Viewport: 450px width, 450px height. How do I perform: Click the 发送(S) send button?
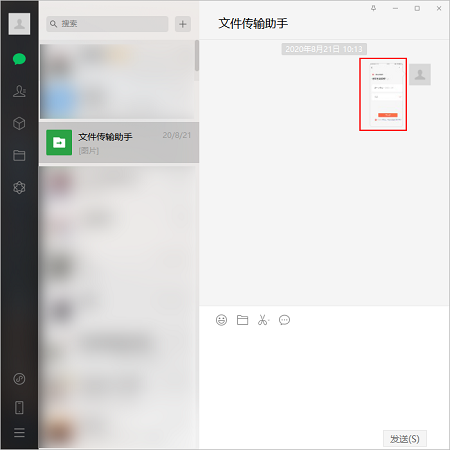click(x=405, y=439)
